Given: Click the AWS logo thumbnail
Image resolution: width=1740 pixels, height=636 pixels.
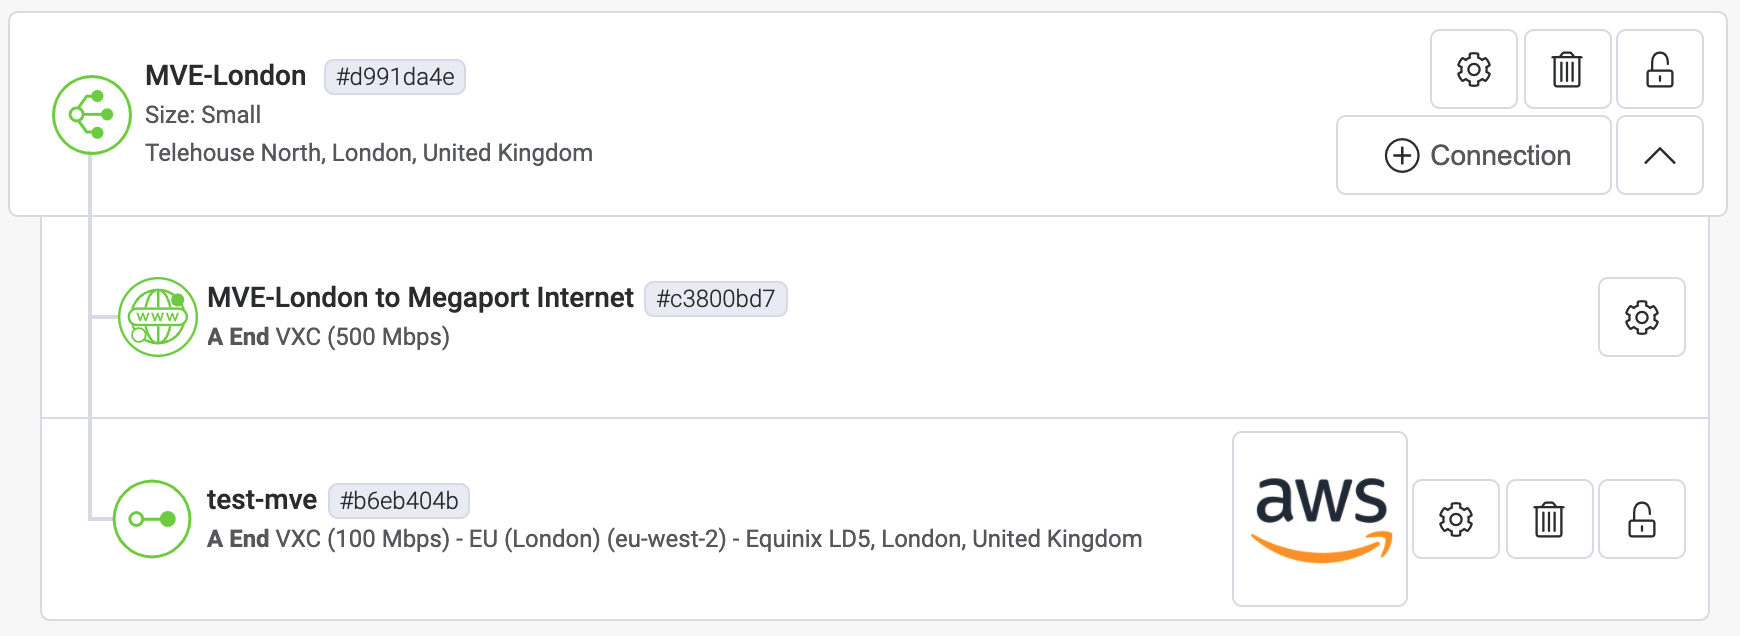Looking at the screenshot, I should [x=1320, y=519].
